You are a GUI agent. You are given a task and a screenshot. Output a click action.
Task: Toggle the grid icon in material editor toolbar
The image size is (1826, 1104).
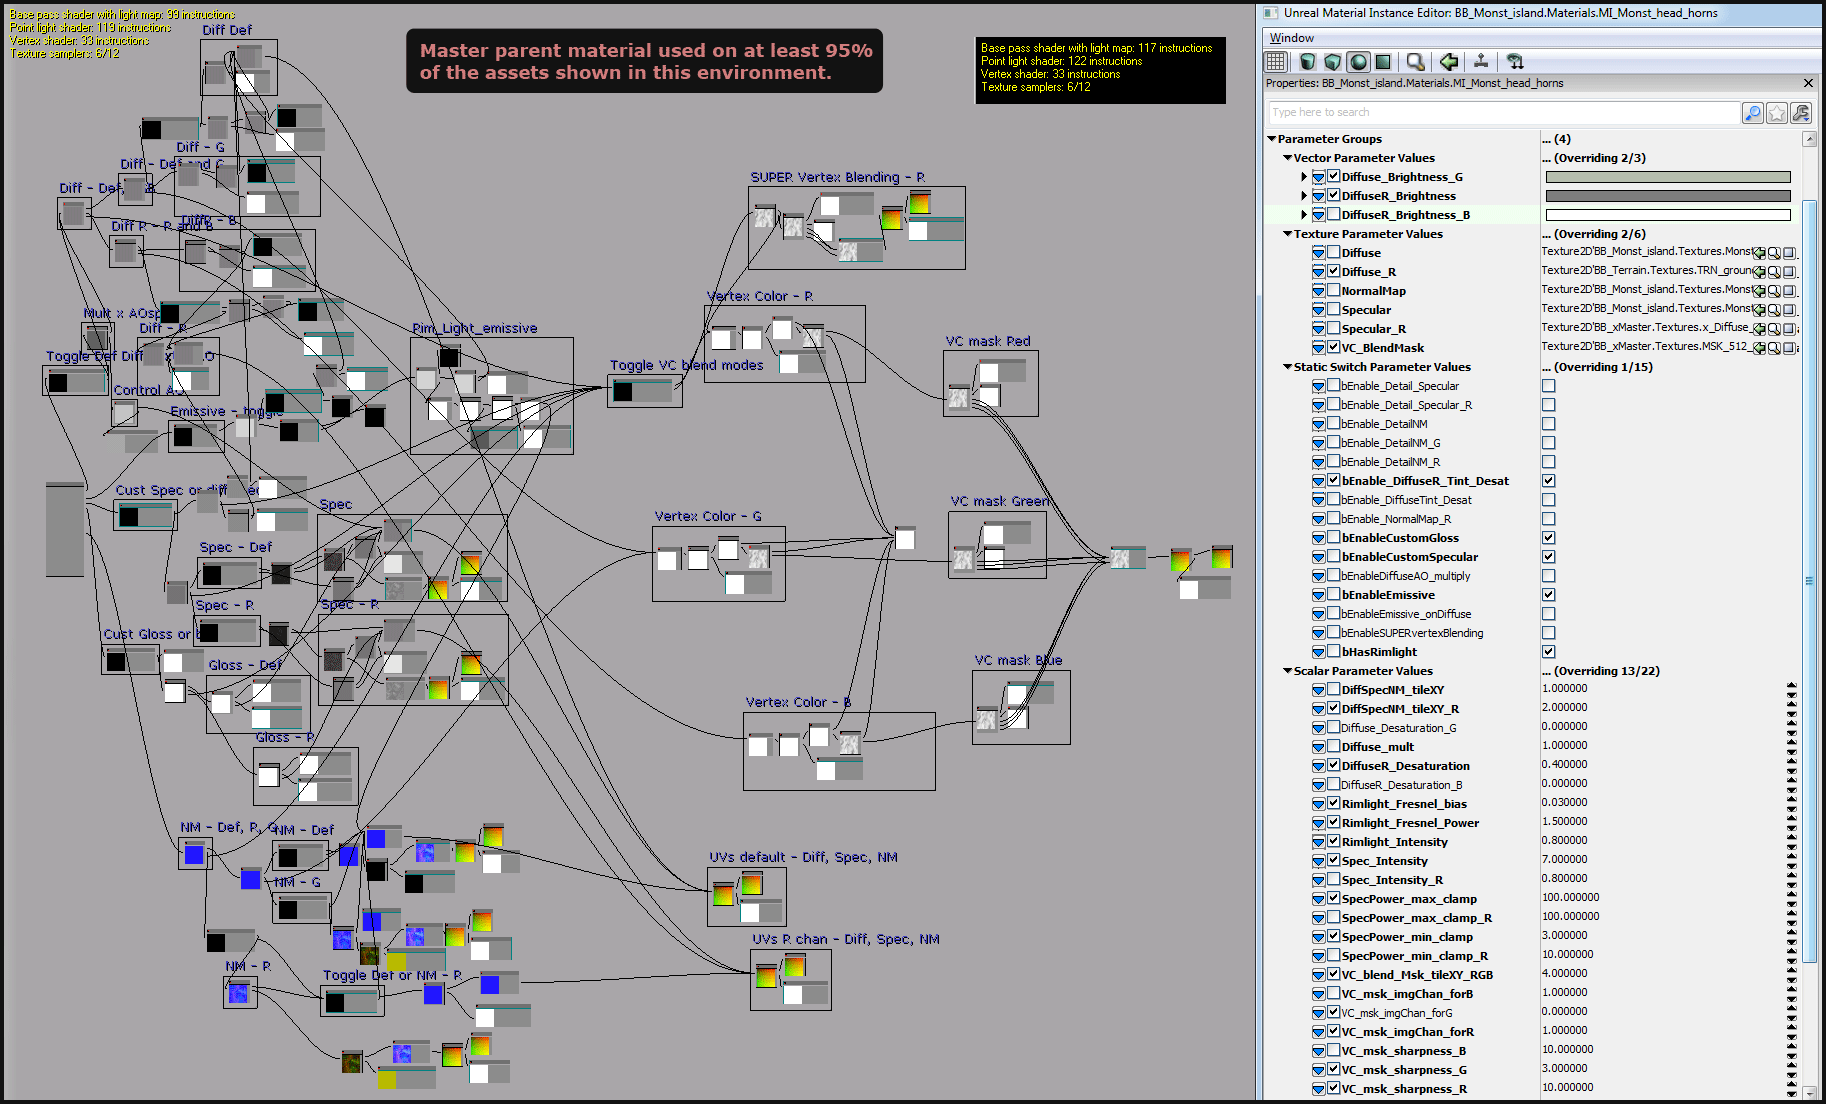click(1276, 62)
